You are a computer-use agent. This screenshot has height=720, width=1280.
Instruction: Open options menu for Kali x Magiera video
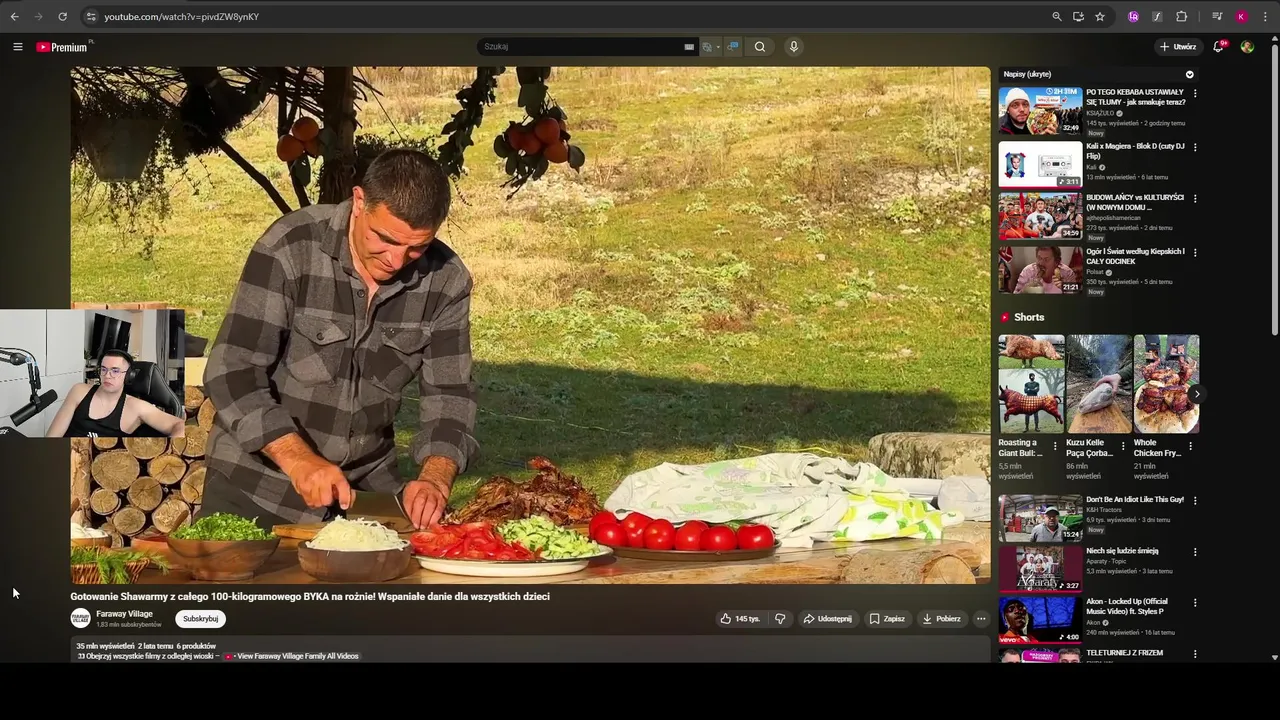pyautogui.click(x=1195, y=147)
